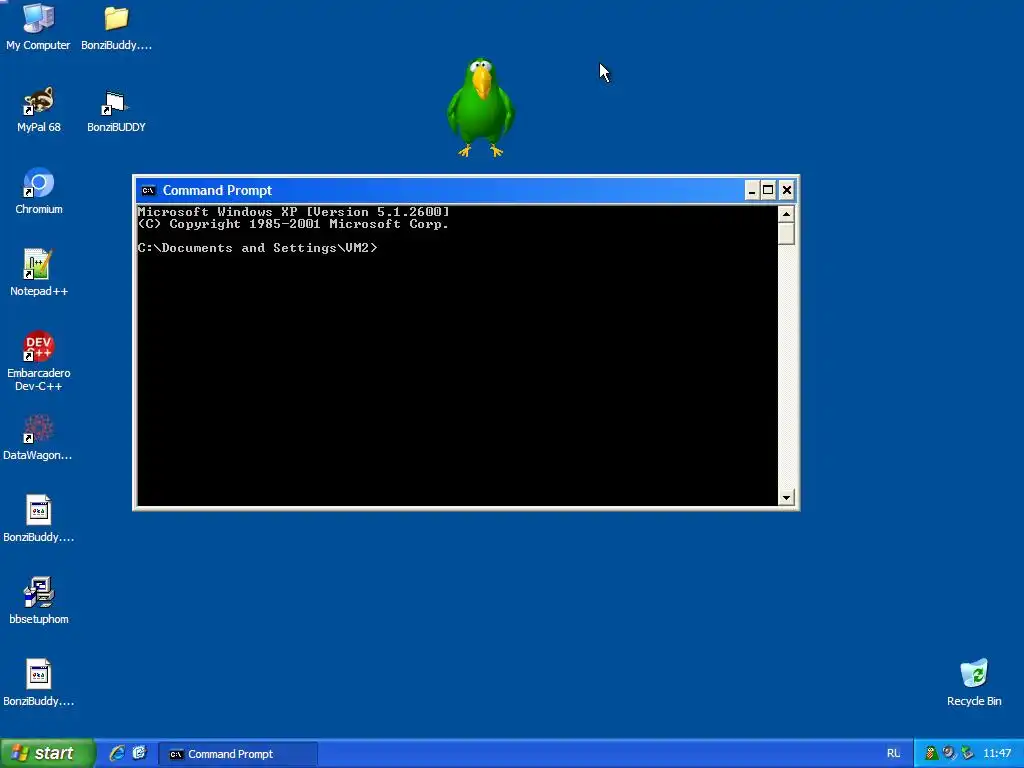The image size is (1024, 768).
Task: Click the Show Desktop Quick Launch icon
Action: [139, 753]
